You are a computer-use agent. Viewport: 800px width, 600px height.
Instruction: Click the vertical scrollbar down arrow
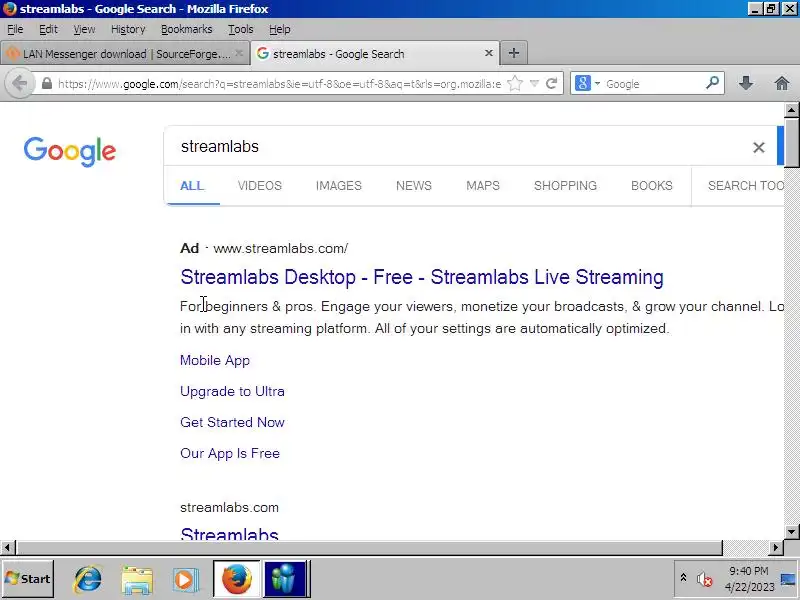click(x=791, y=532)
